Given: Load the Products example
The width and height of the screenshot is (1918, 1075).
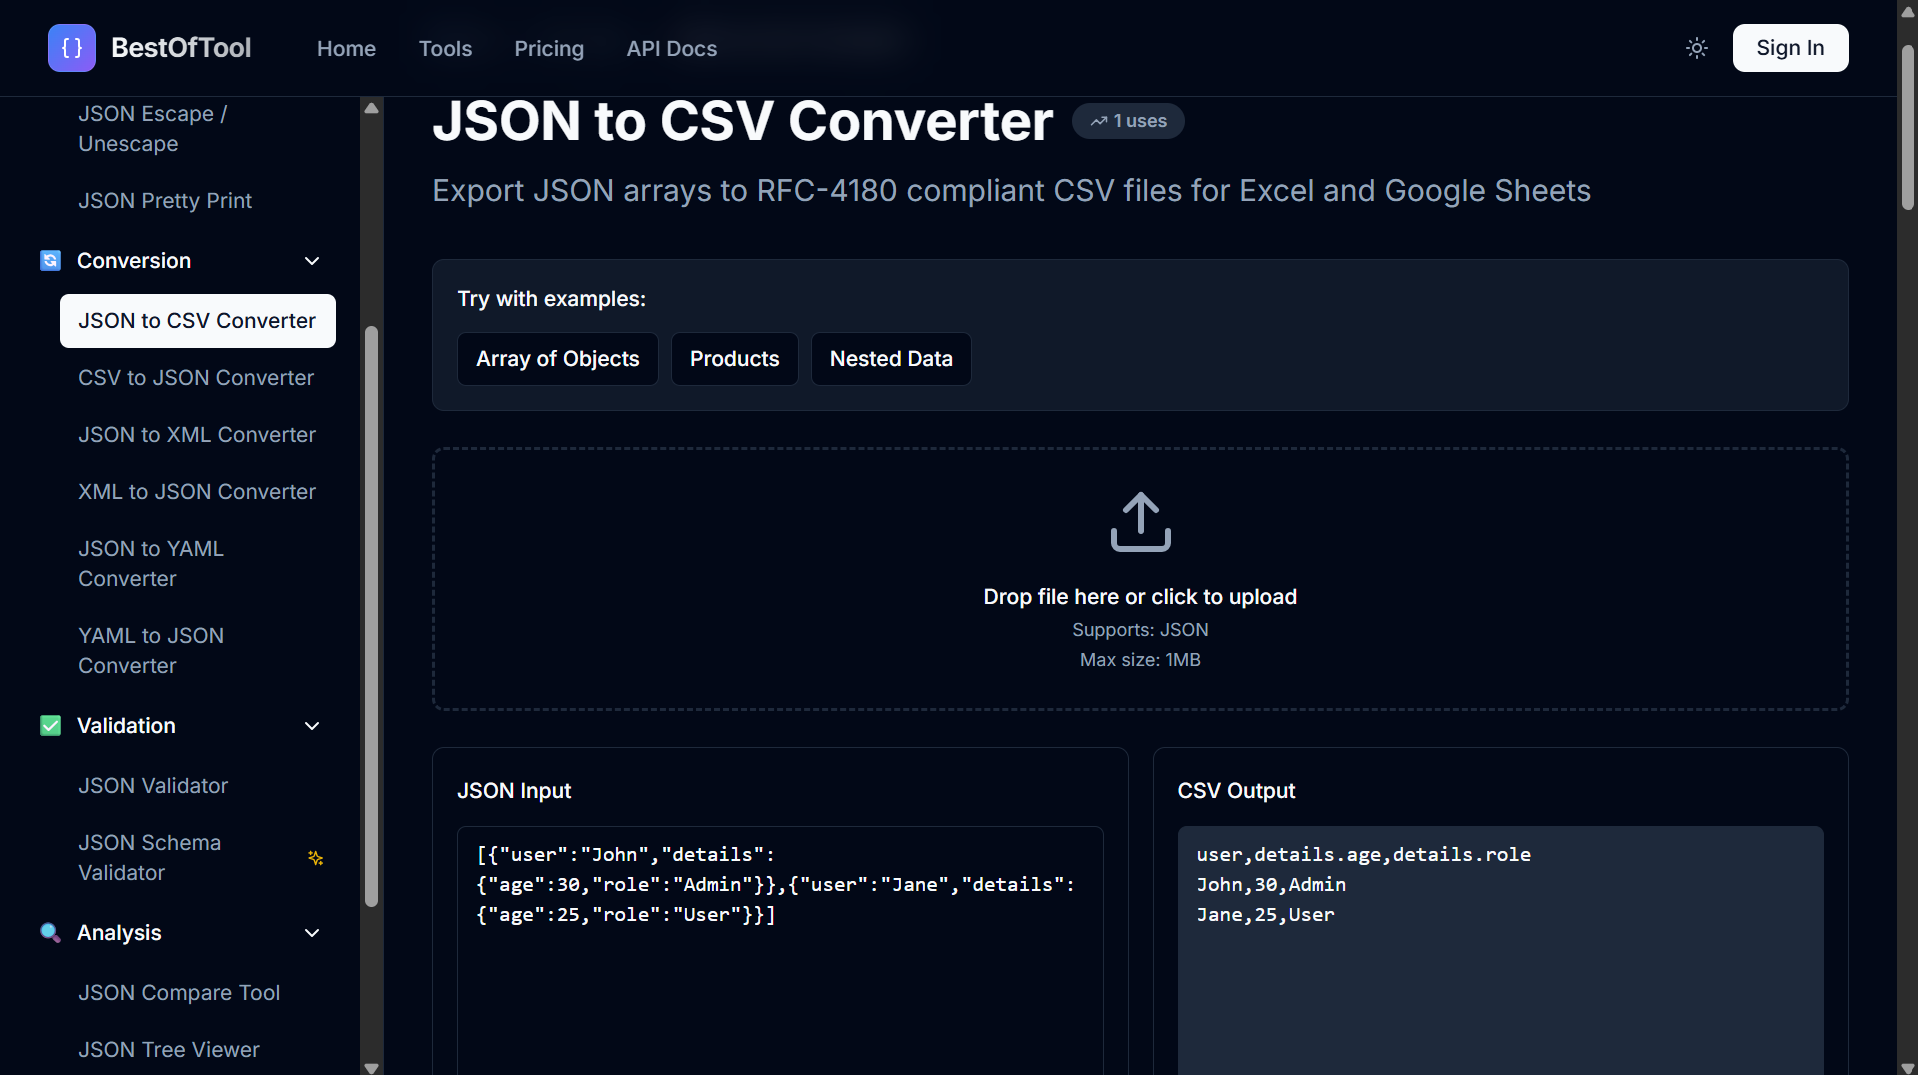Looking at the screenshot, I should tap(735, 359).
